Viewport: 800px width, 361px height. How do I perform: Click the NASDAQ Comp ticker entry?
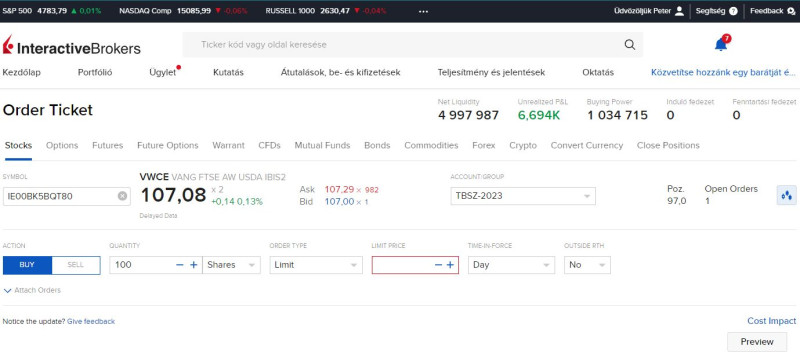click(x=183, y=11)
